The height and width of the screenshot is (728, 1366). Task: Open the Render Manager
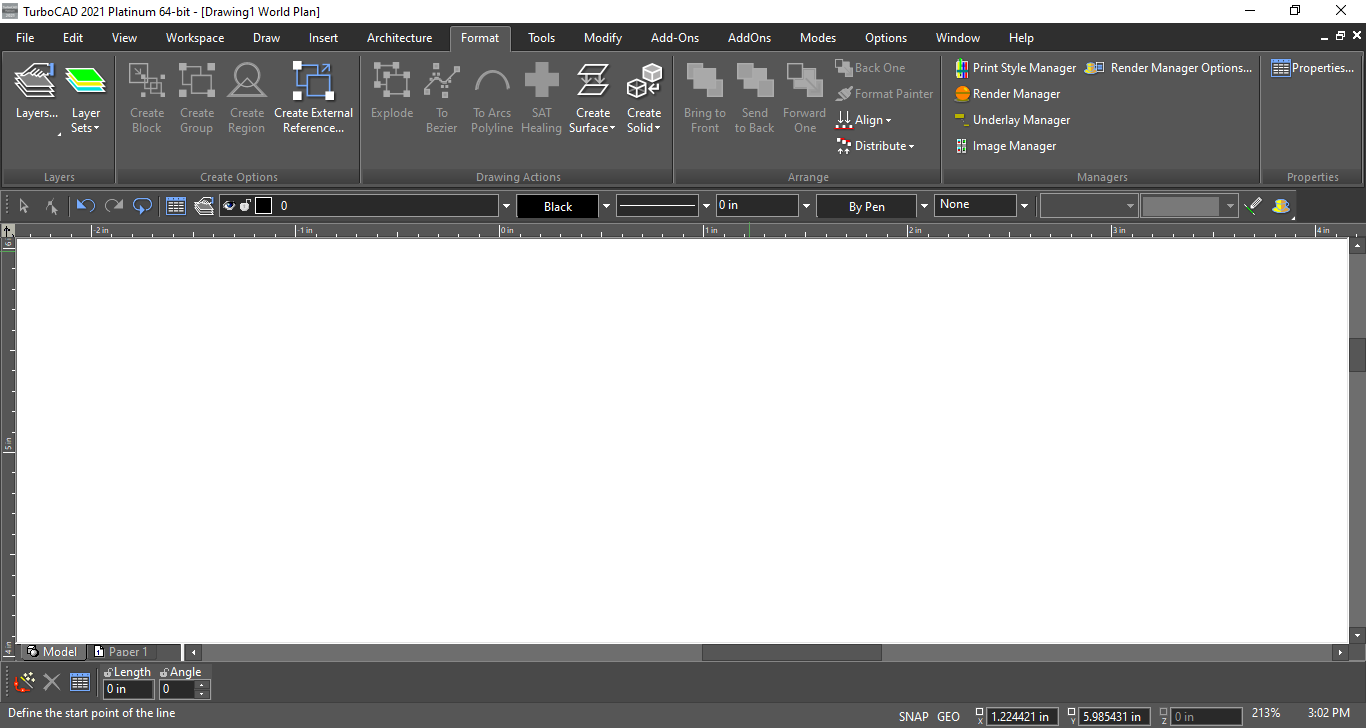[1007, 94]
